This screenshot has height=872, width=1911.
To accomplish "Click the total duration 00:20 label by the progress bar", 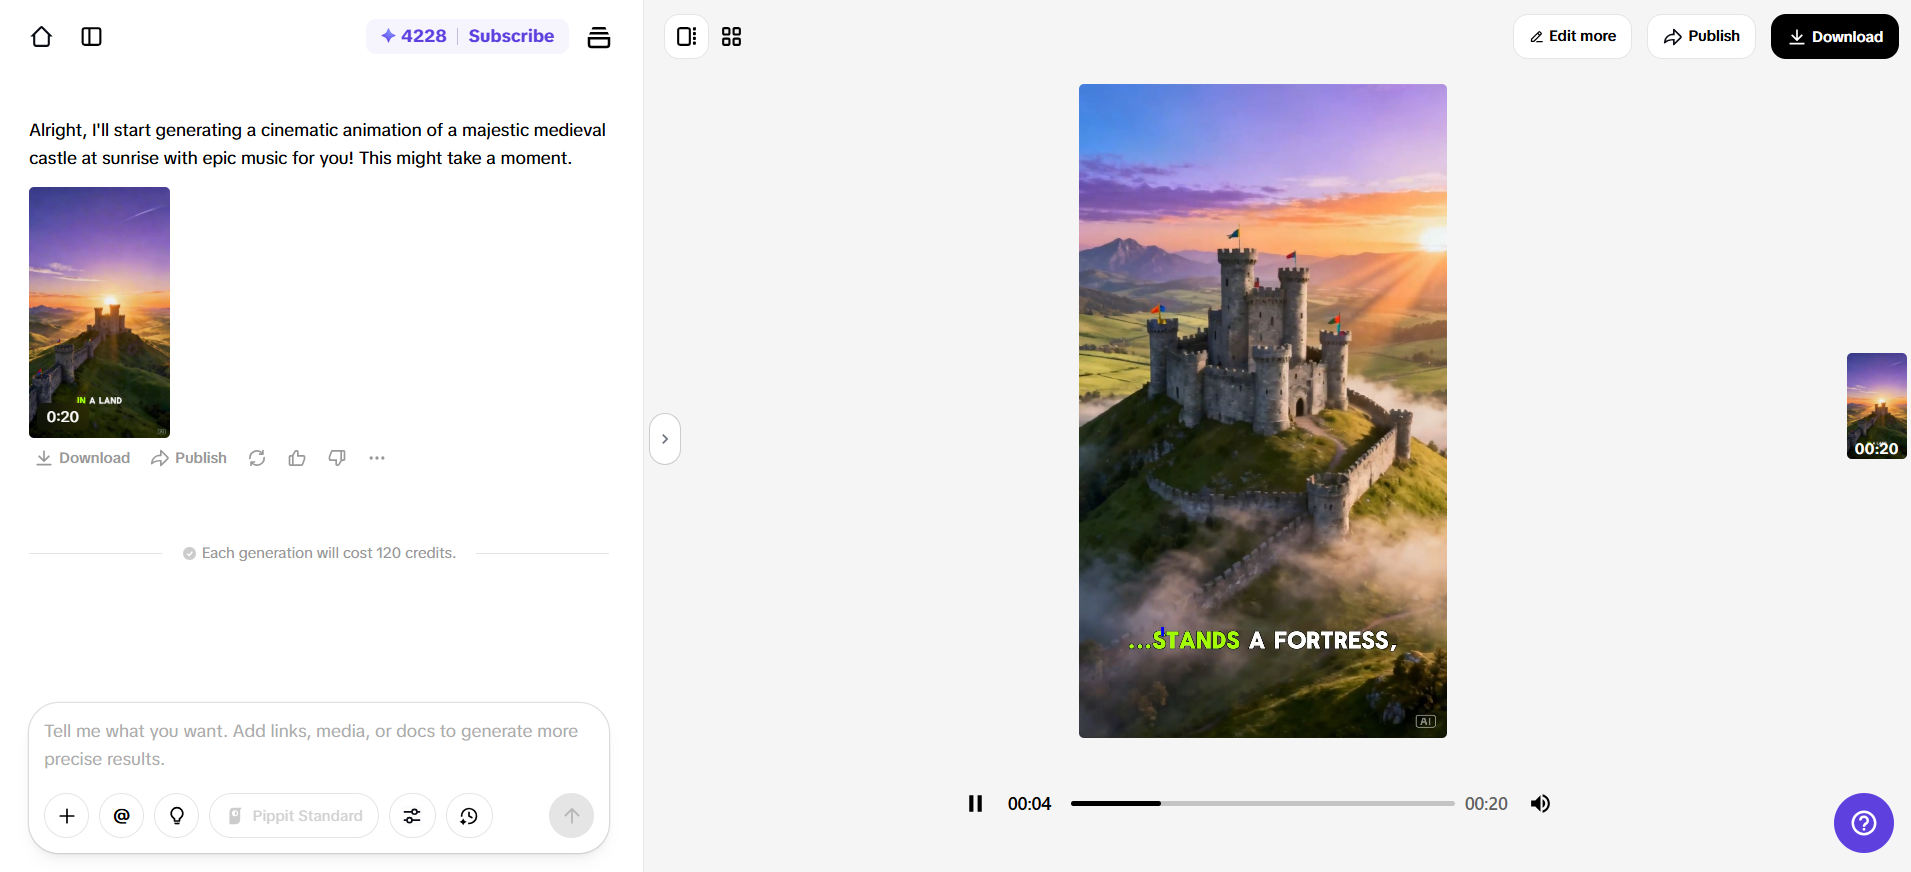I will point(1486,804).
